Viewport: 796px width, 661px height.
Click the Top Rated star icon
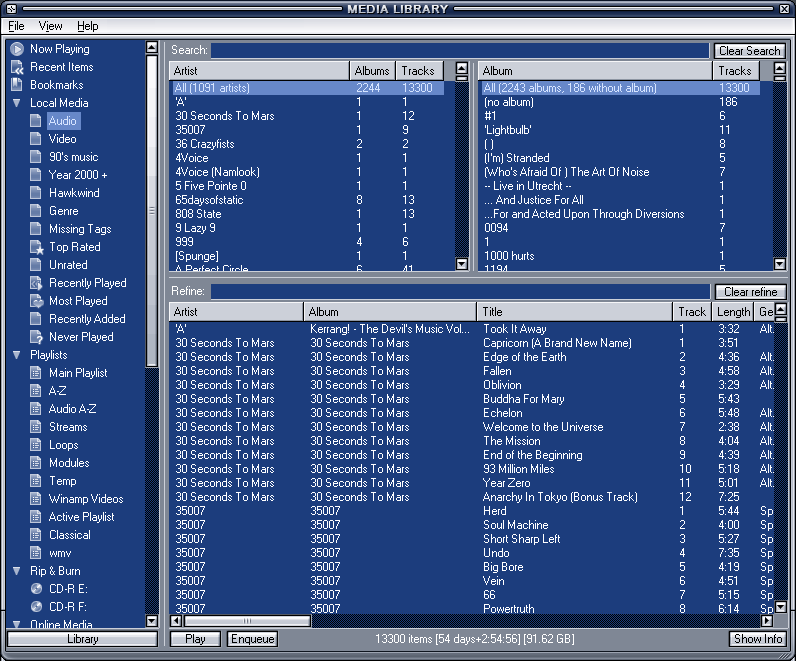(x=37, y=247)
